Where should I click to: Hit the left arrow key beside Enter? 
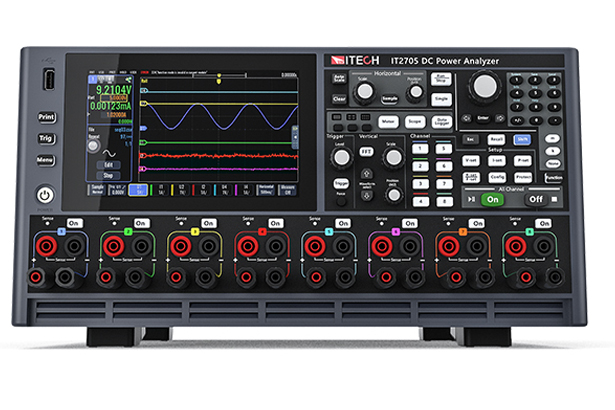[x=466, y=118]
